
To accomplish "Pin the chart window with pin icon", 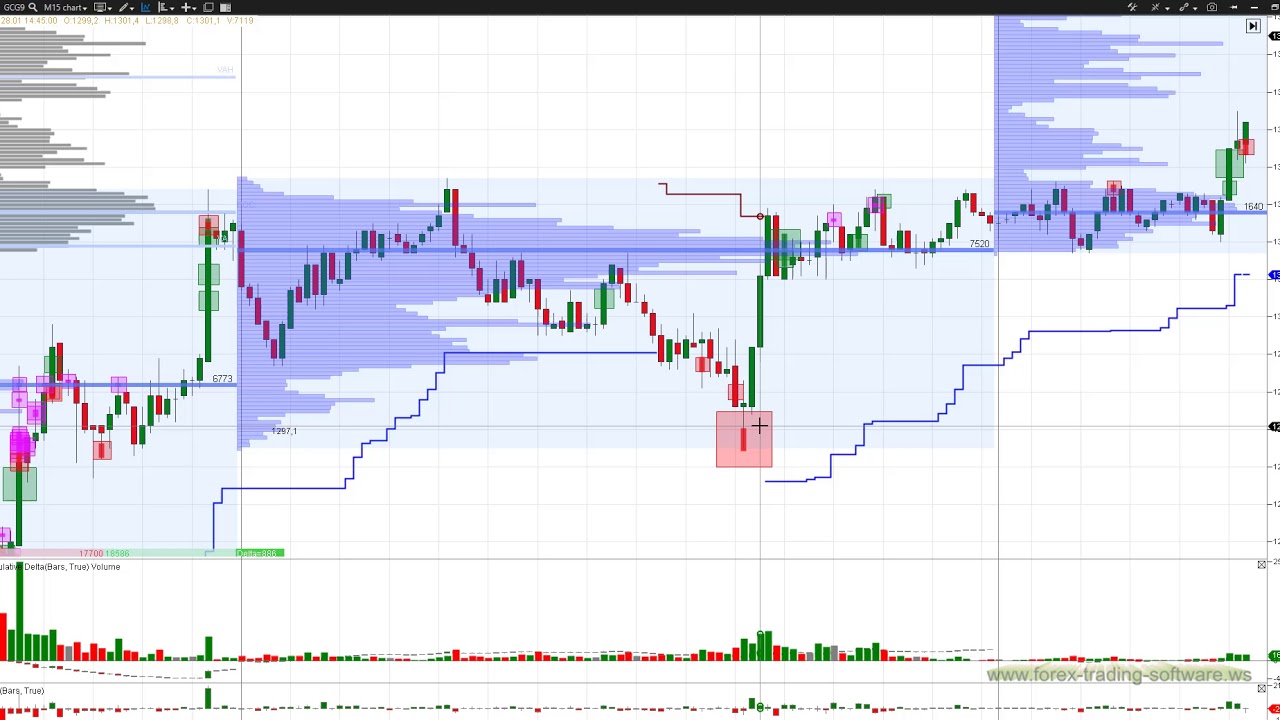I will pos(1233,7).
